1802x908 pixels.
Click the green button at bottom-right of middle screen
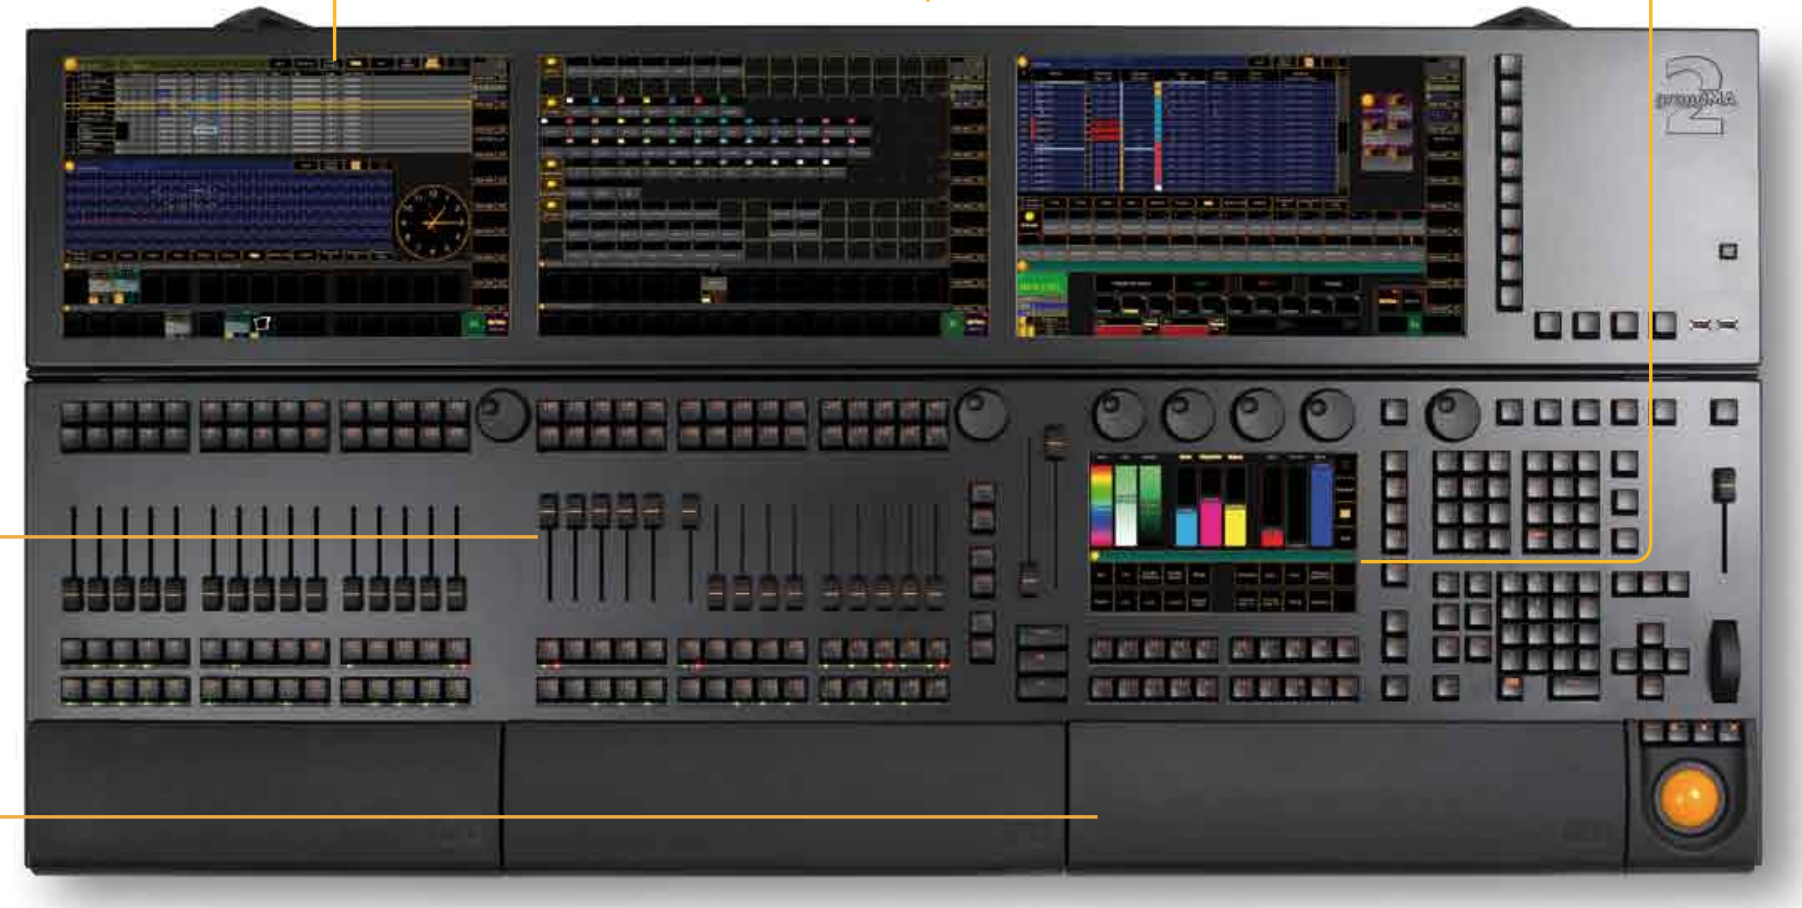point(952,323)
